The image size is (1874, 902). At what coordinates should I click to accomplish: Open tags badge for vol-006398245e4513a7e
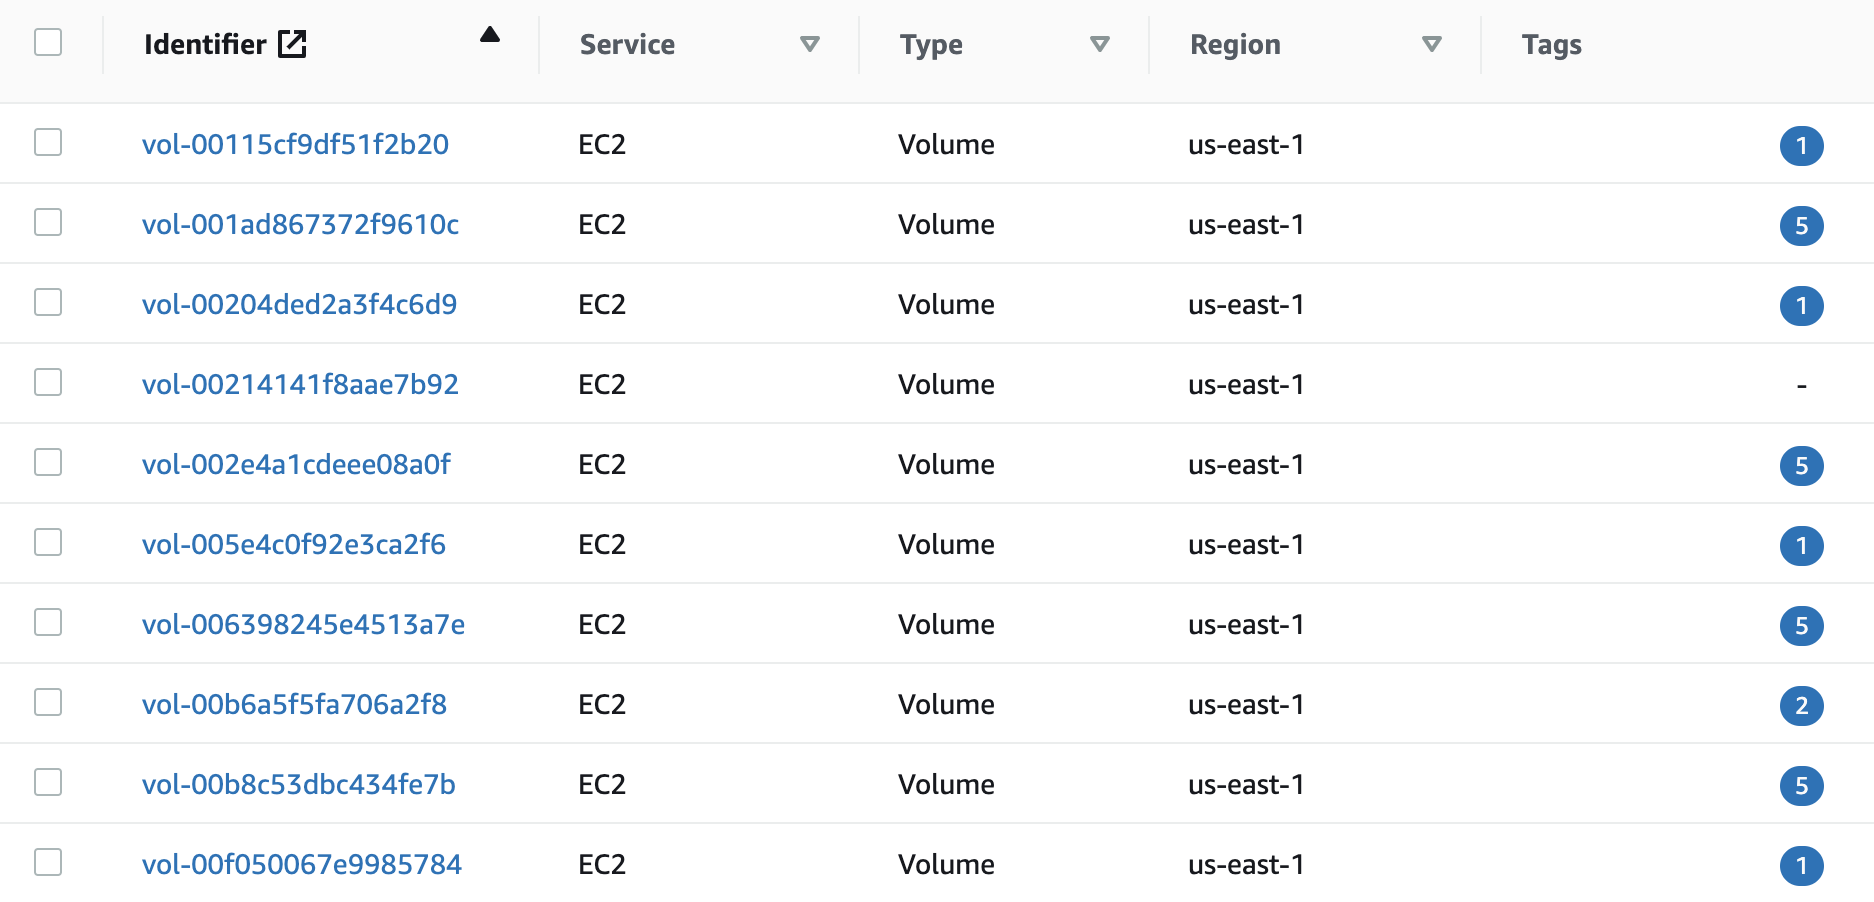[1801, 626]
